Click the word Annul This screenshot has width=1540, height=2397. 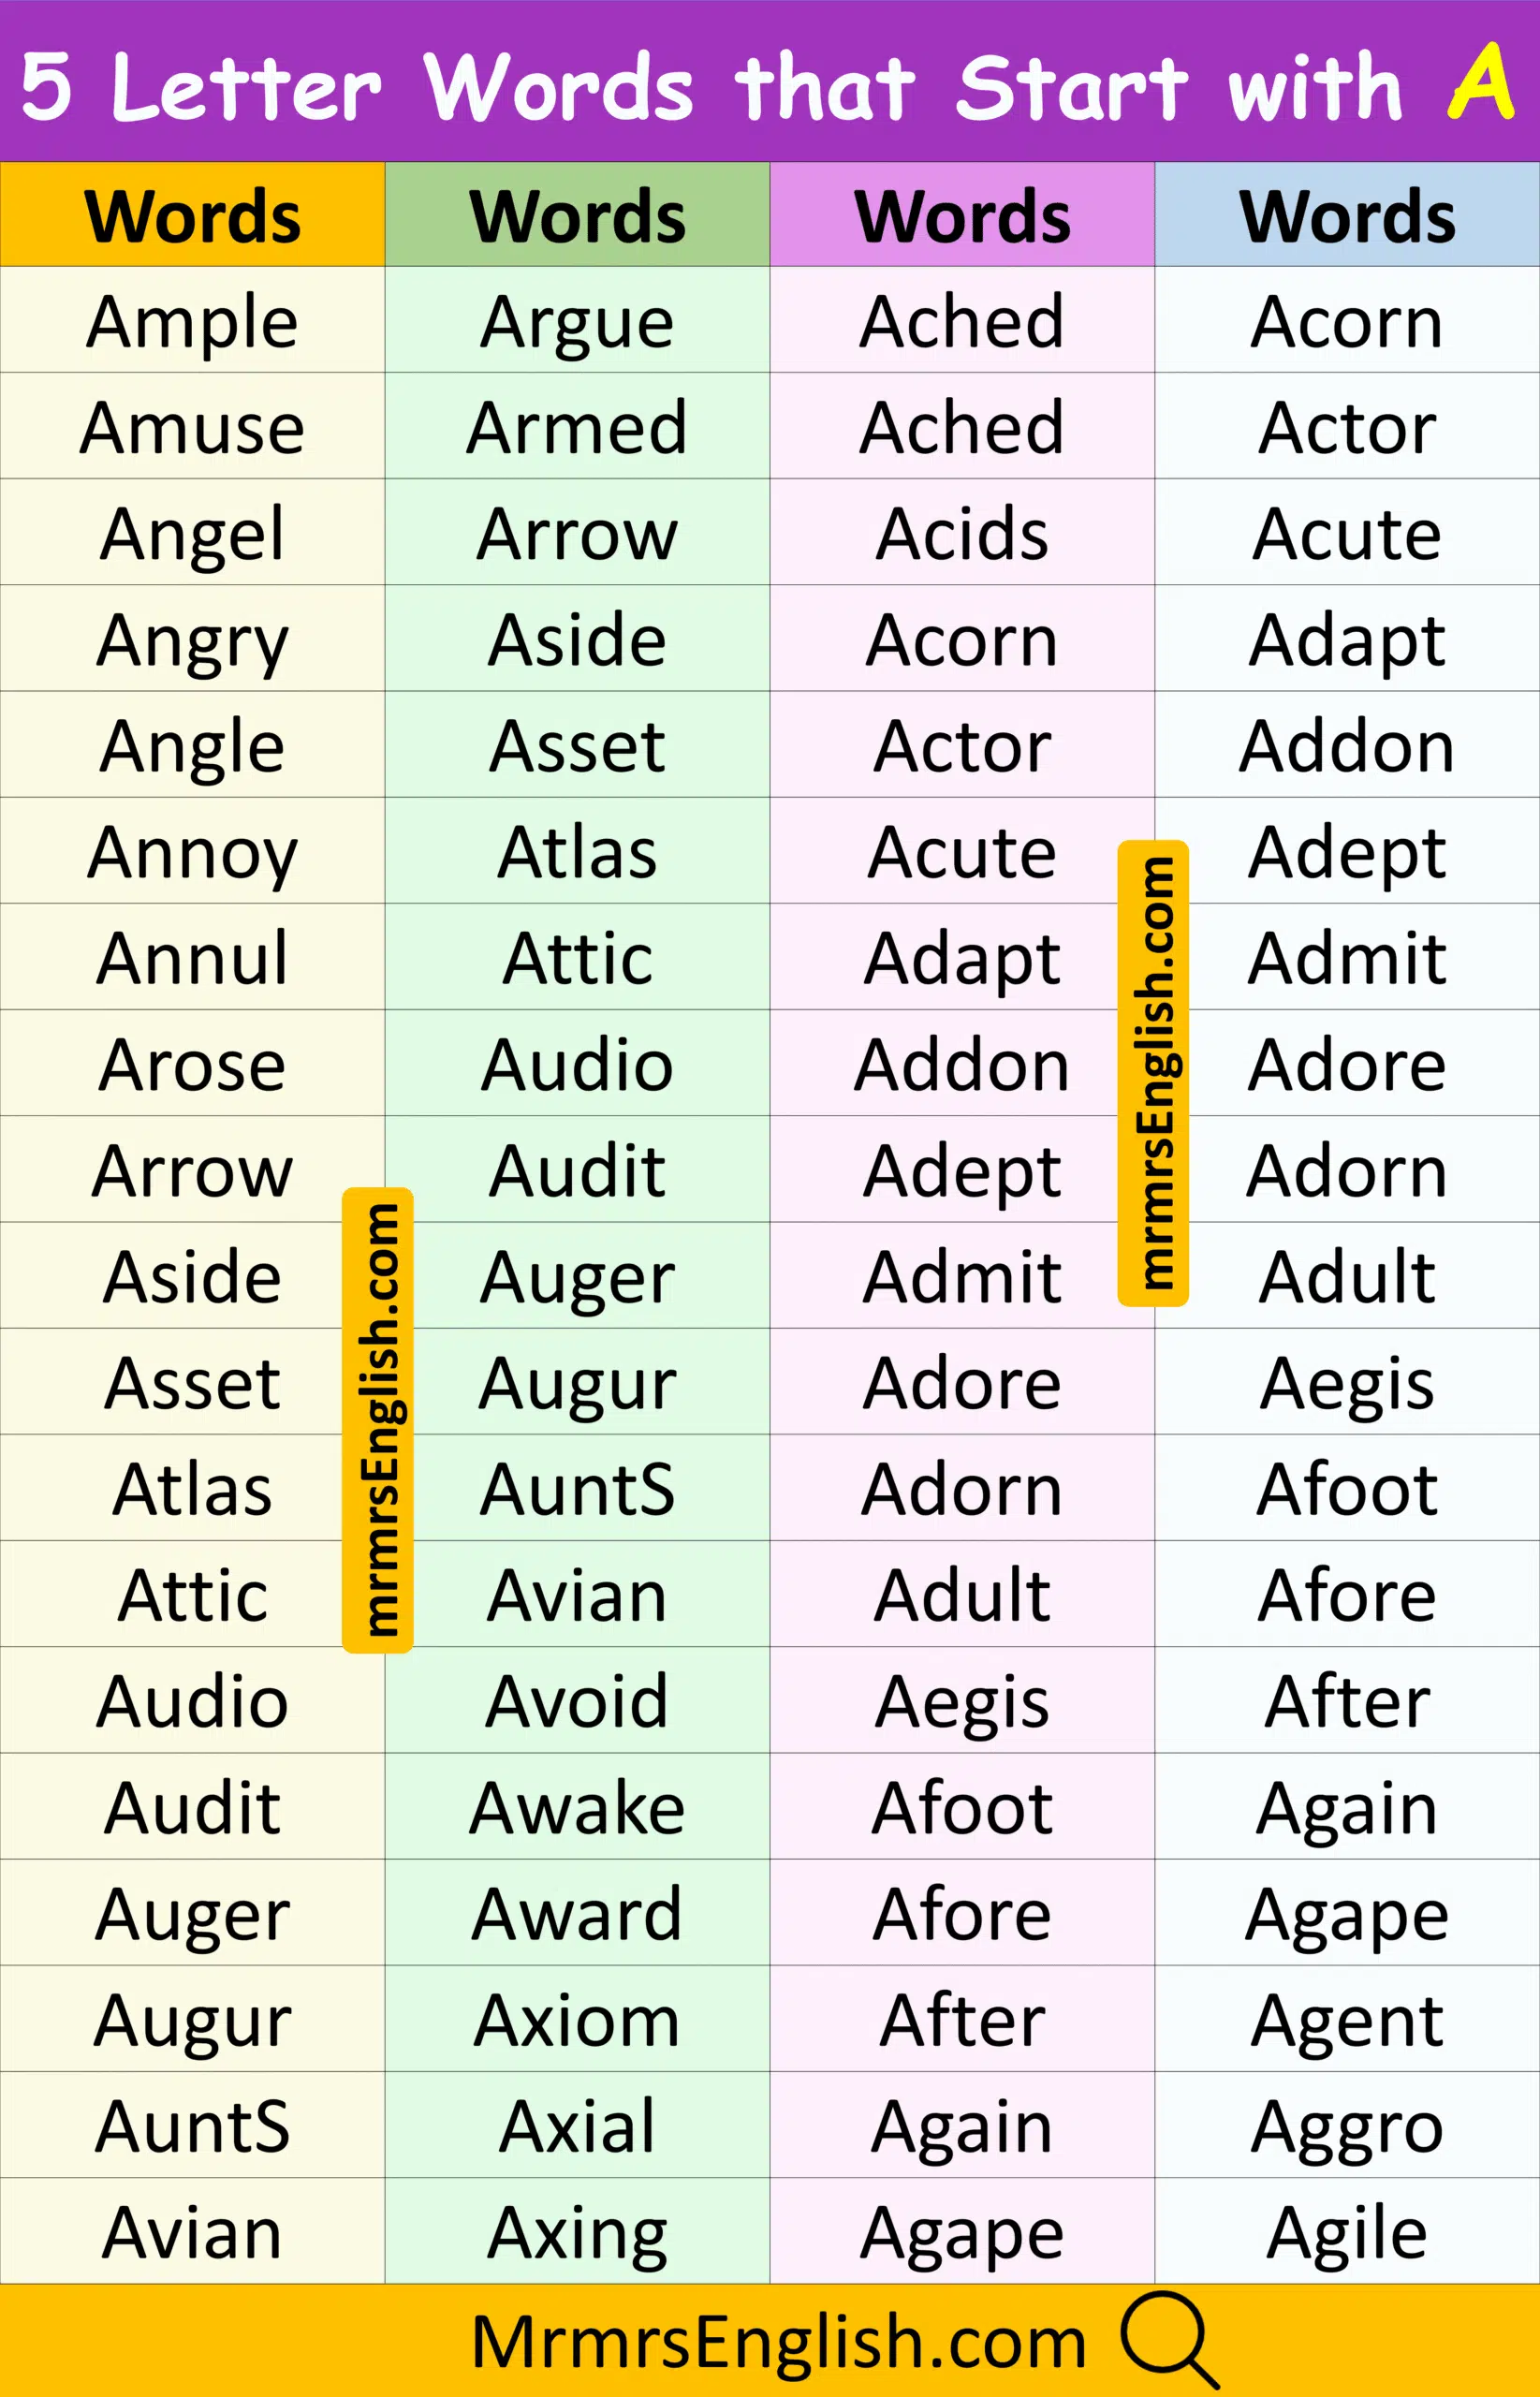point(192,958)
